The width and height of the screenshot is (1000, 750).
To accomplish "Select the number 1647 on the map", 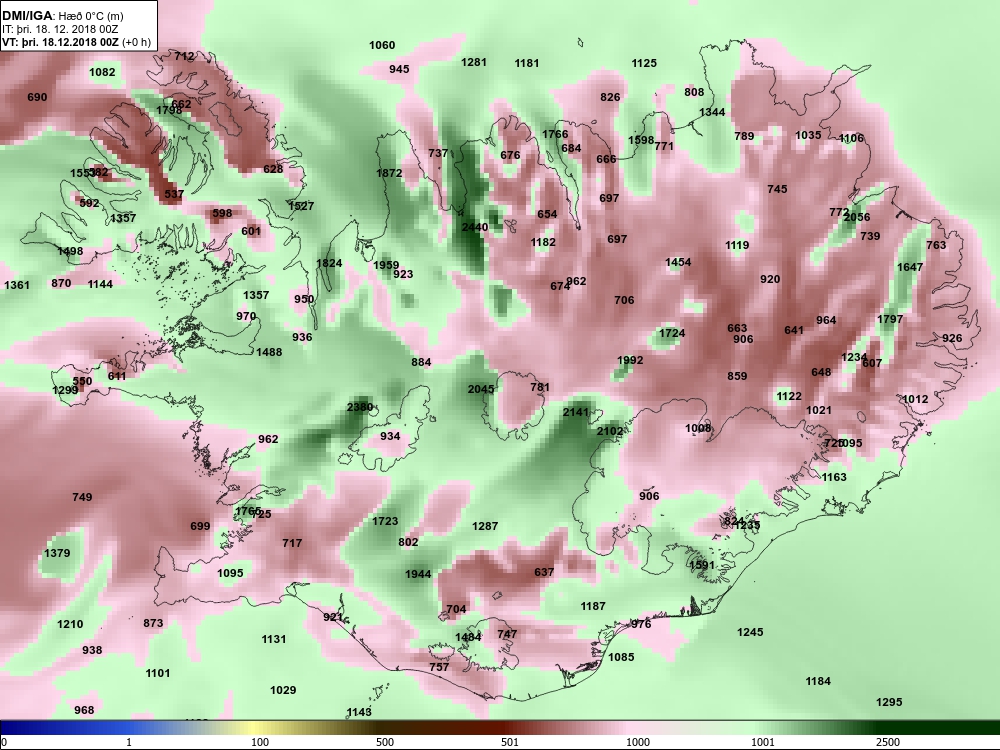I will coord(909,267).
